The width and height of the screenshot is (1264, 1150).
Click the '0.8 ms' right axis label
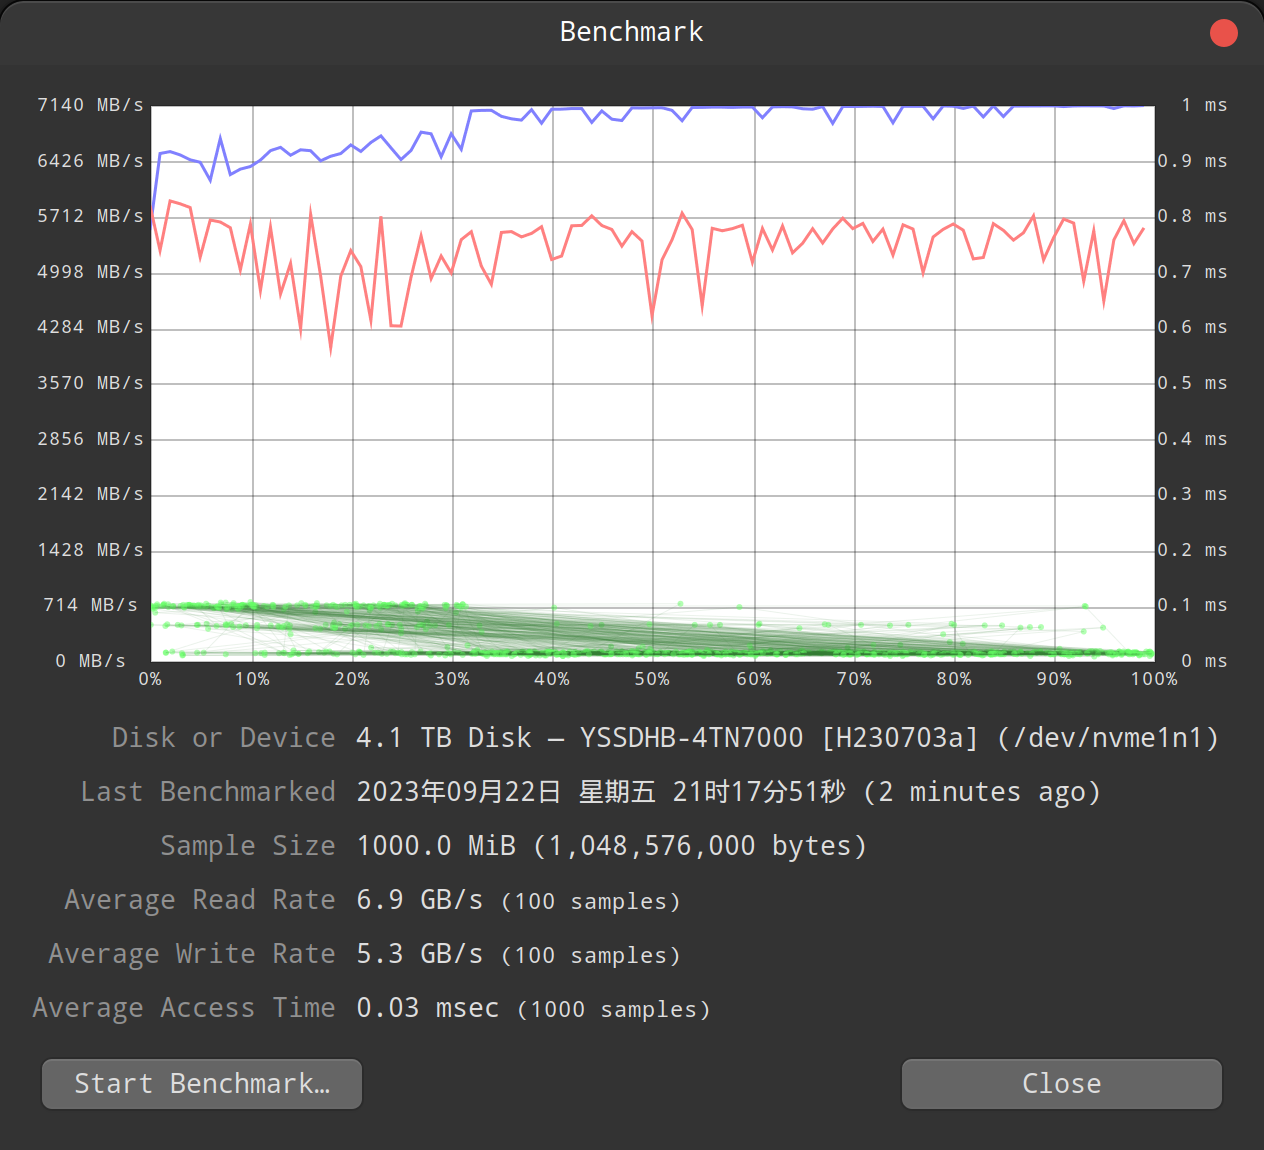tap(1192, 216)
